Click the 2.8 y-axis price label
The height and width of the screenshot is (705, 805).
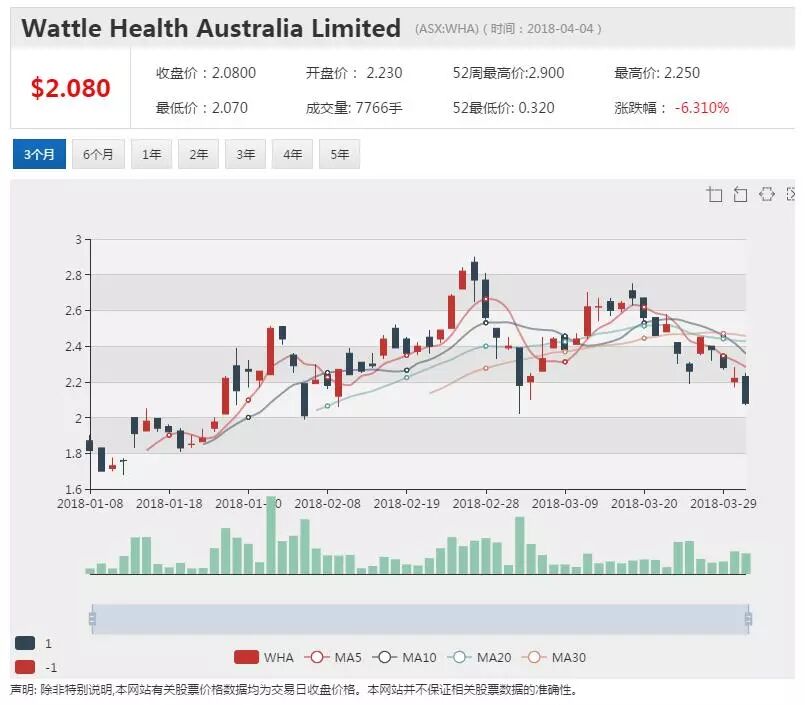[x=73, y=275]
